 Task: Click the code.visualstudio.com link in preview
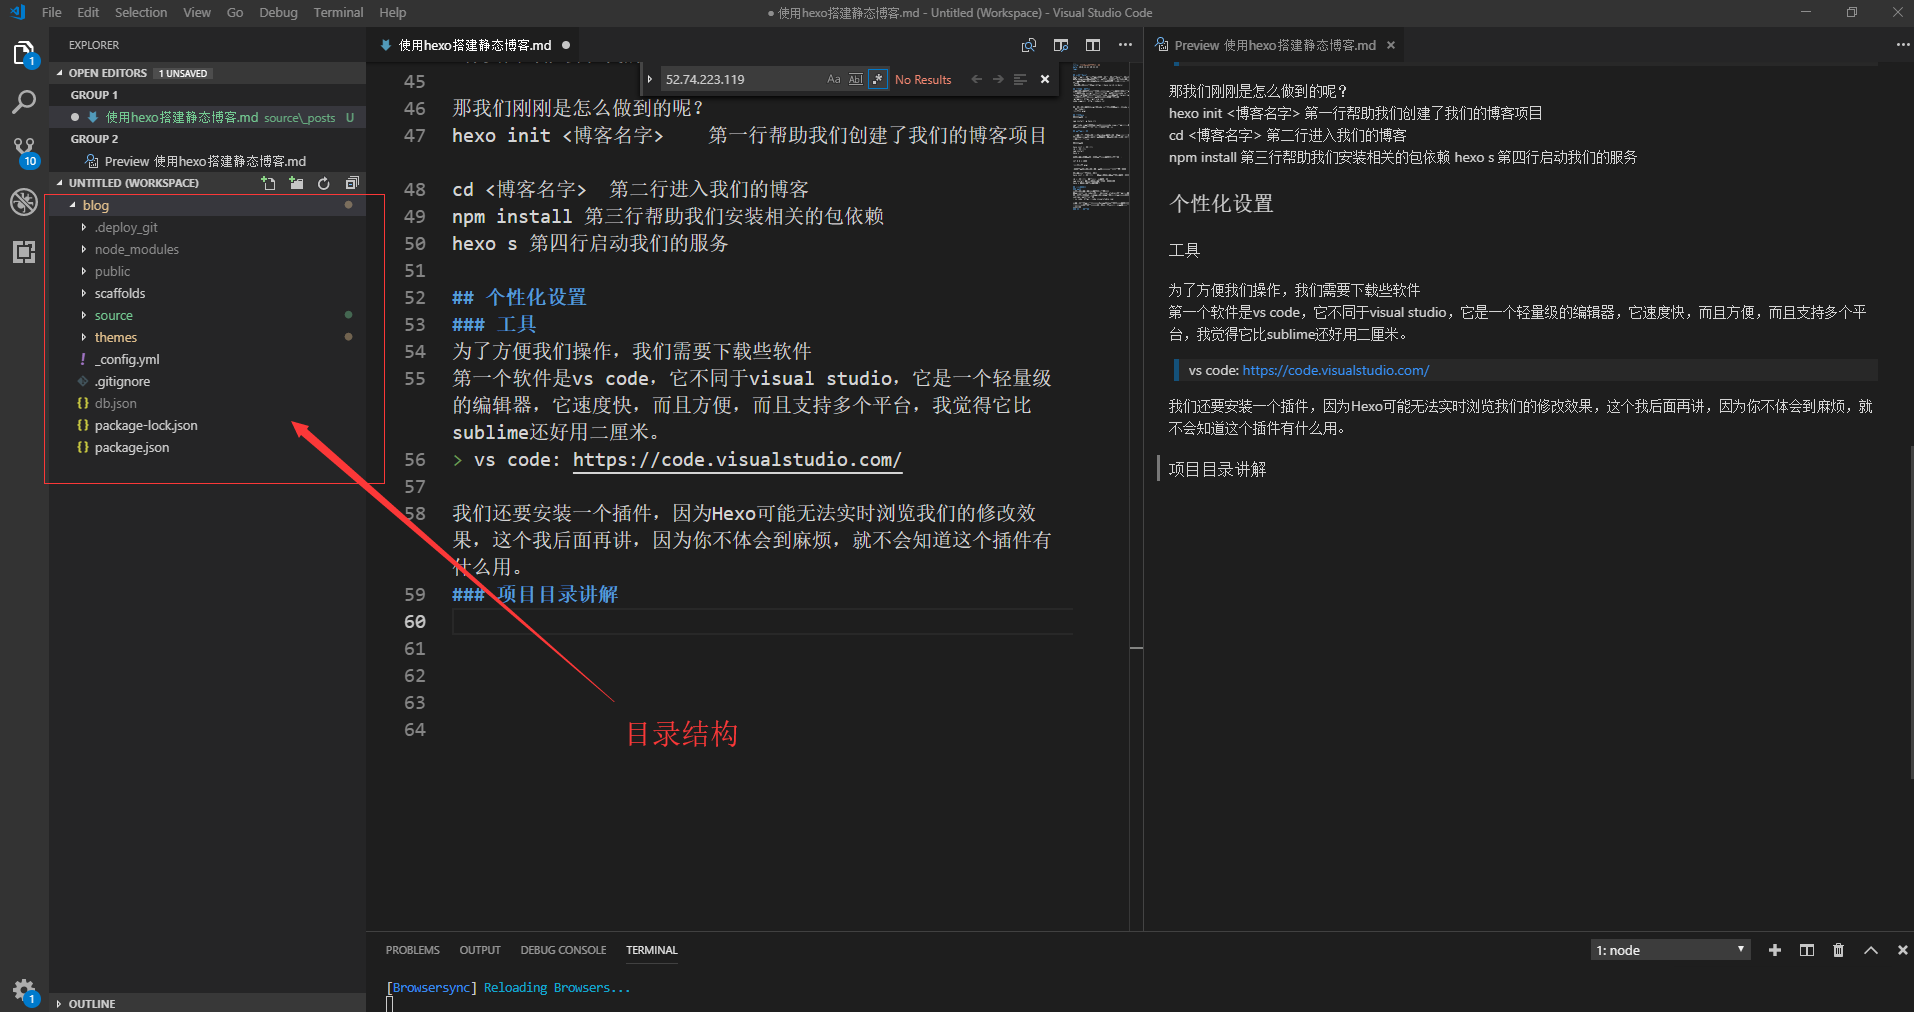tap(1335, 370)
